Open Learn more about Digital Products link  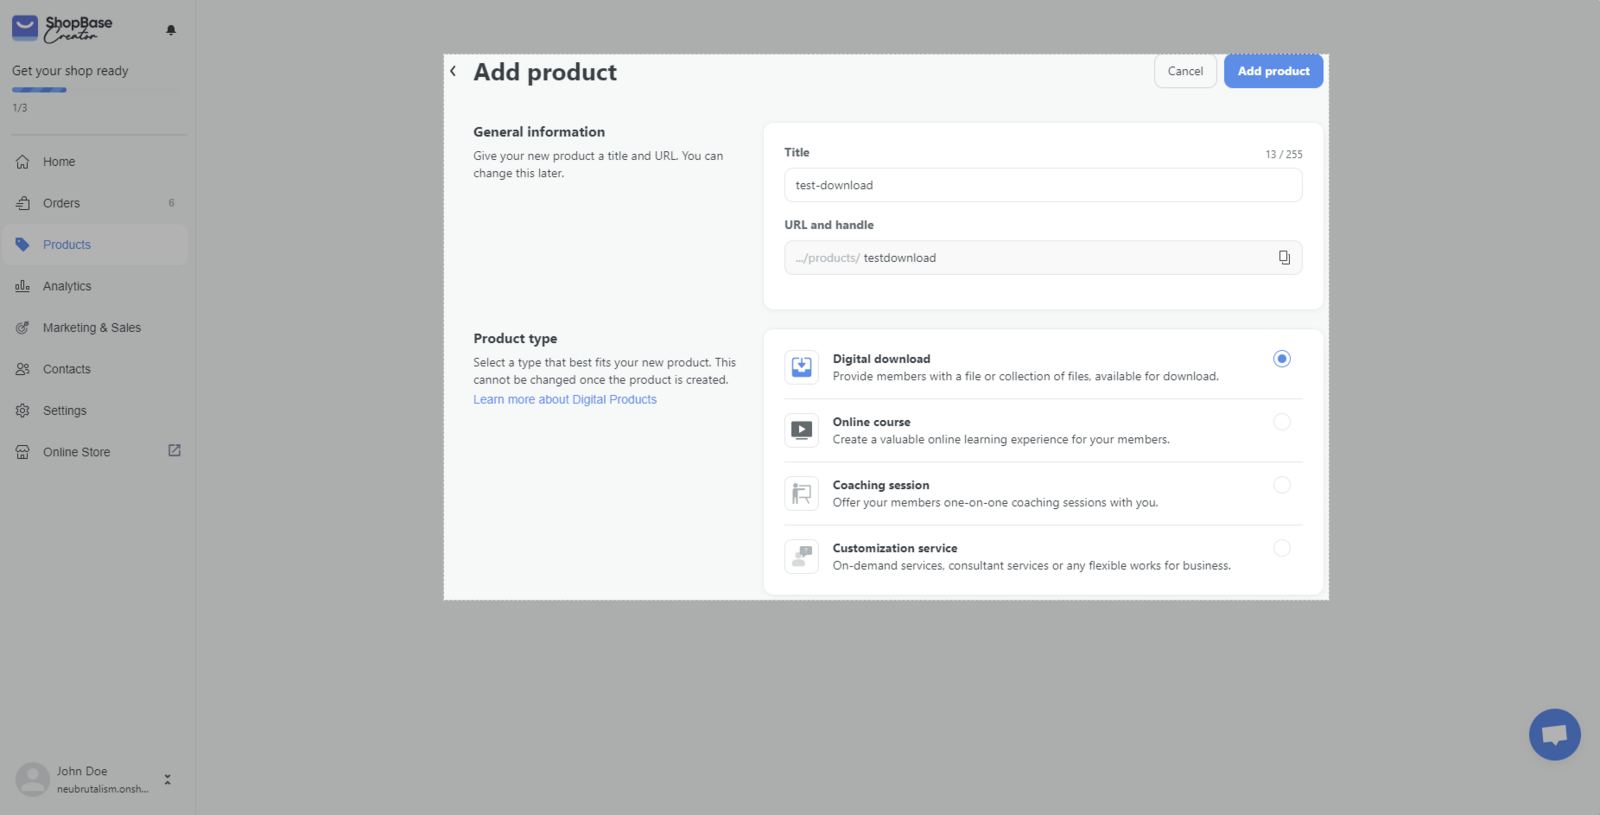[x=565, y=399]
